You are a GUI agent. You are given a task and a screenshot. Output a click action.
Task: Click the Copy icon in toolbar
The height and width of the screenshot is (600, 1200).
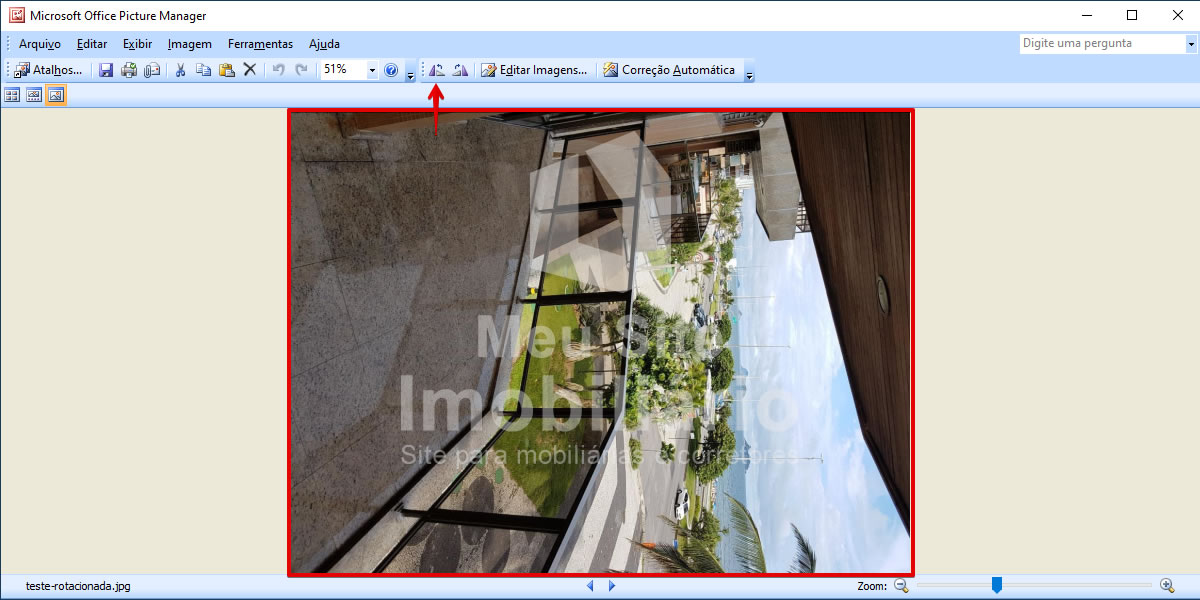pos(203,70)
